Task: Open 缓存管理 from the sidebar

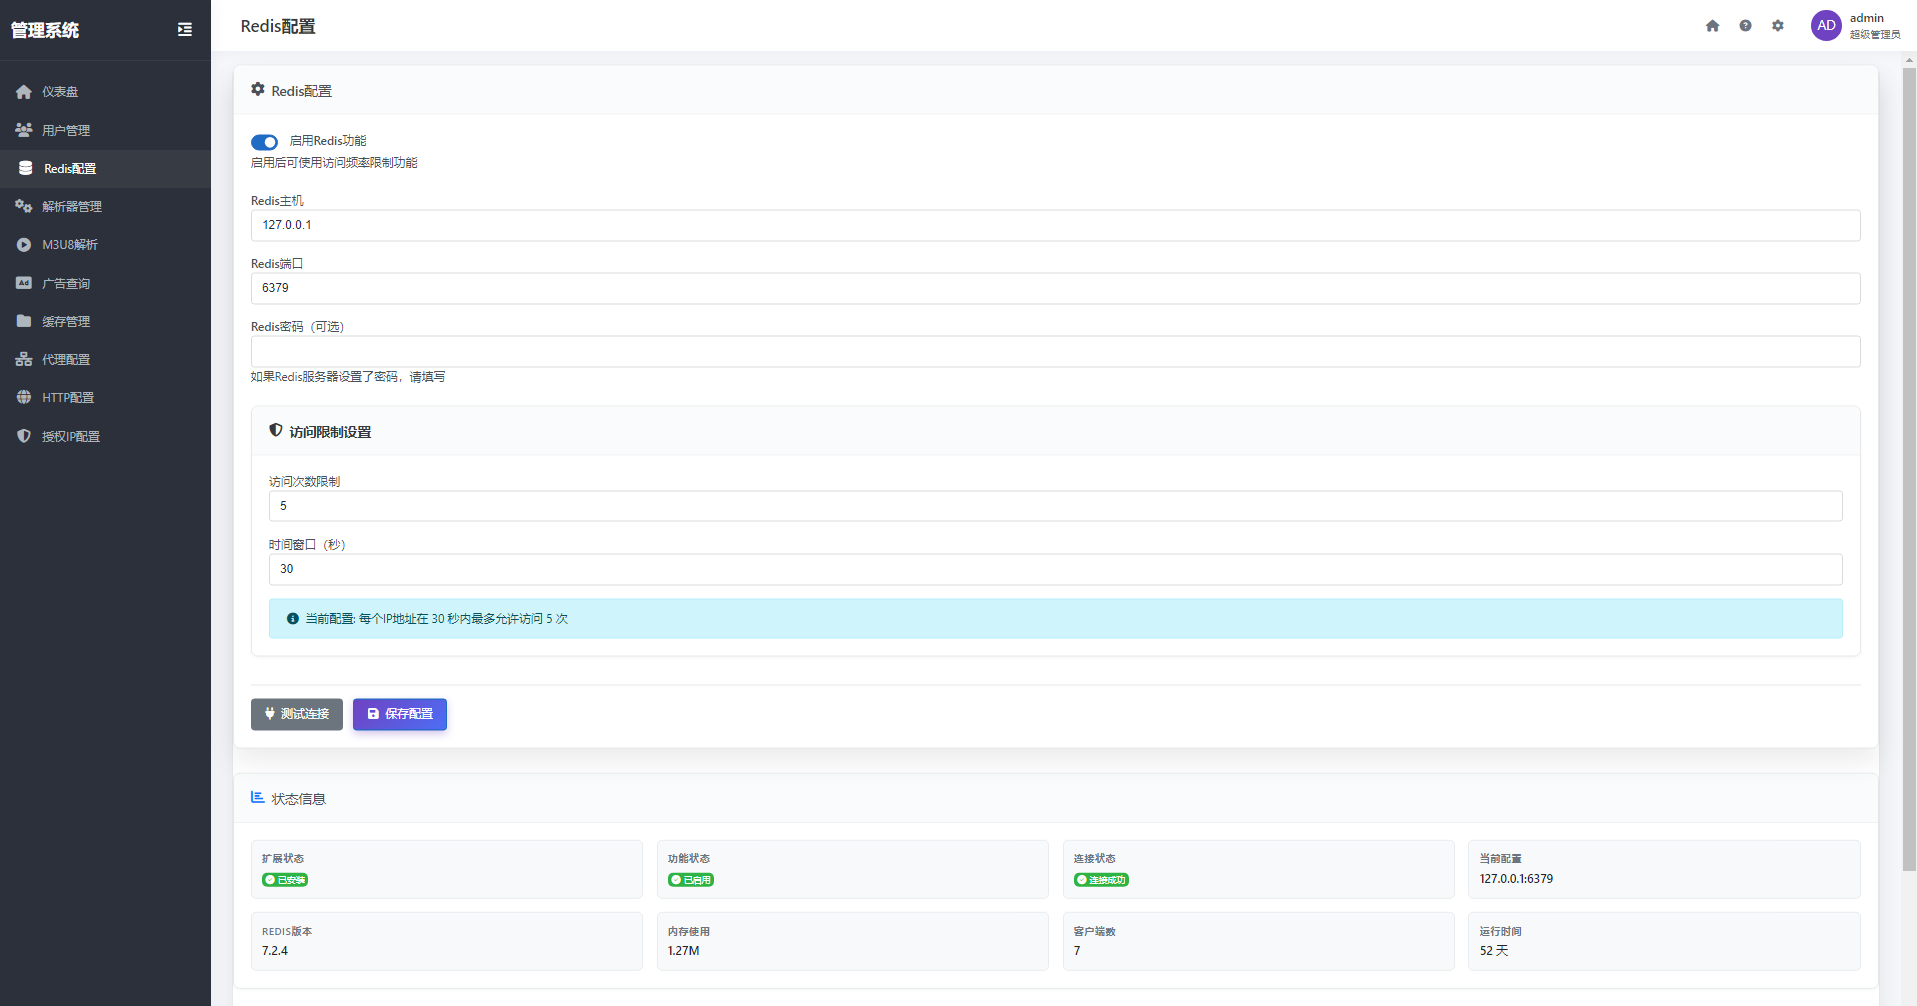Action: [x=66, y=321]
